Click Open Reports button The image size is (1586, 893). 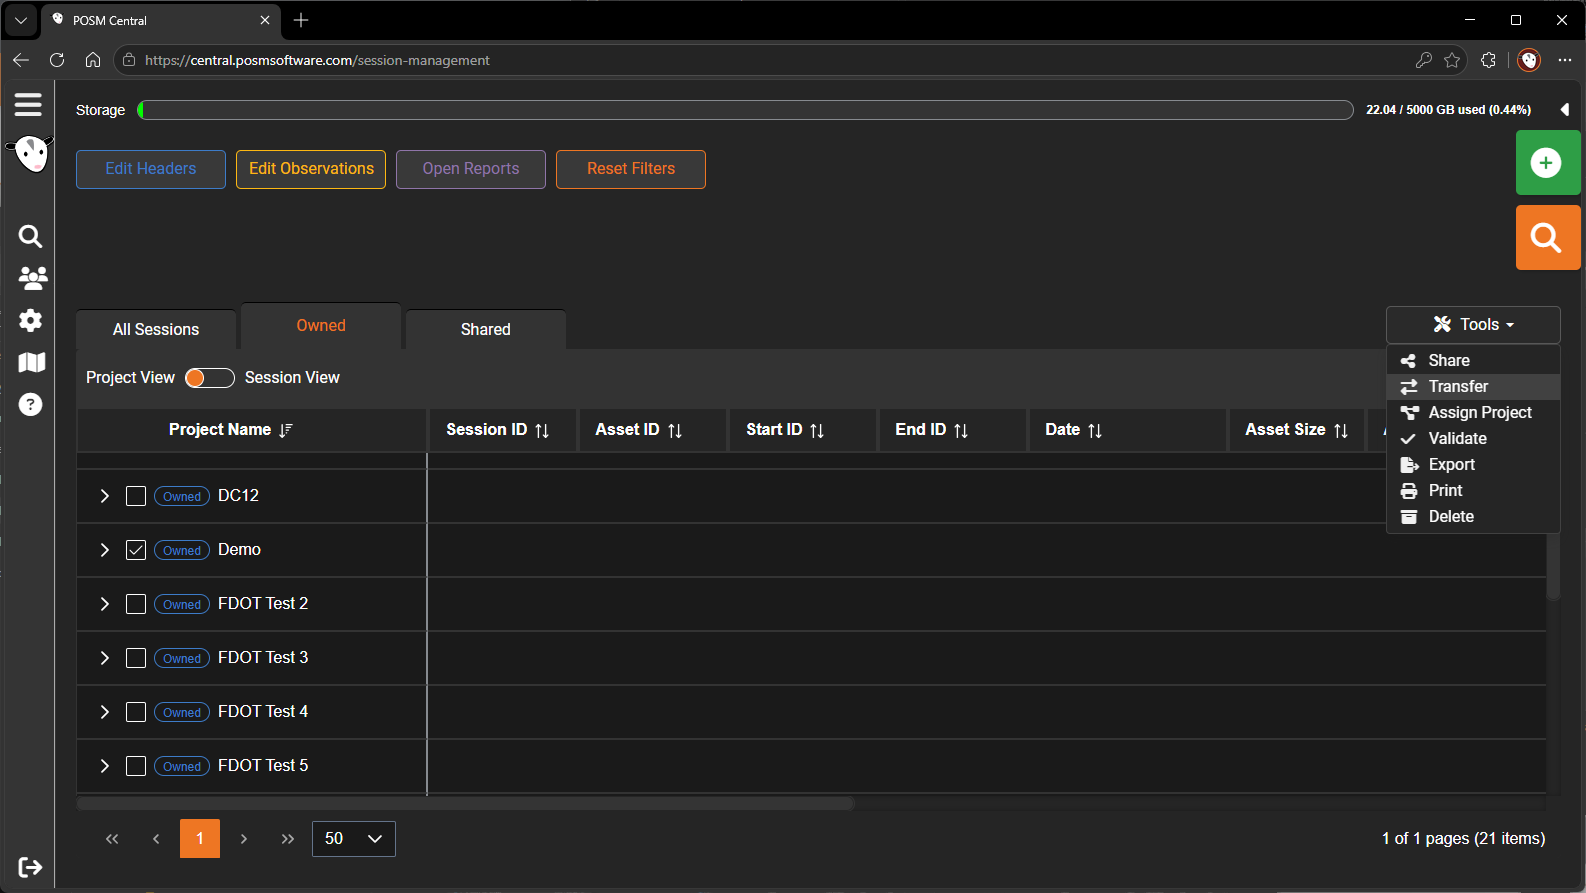[x=471, y=169]
